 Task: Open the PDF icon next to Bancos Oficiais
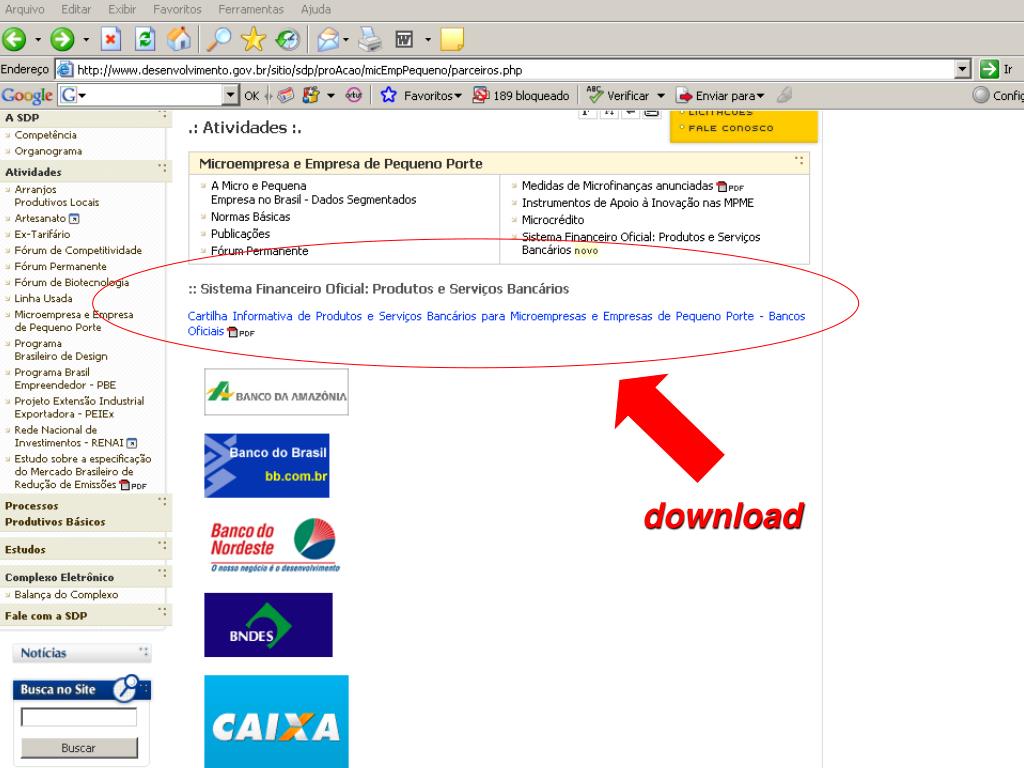tap(240, 332)
